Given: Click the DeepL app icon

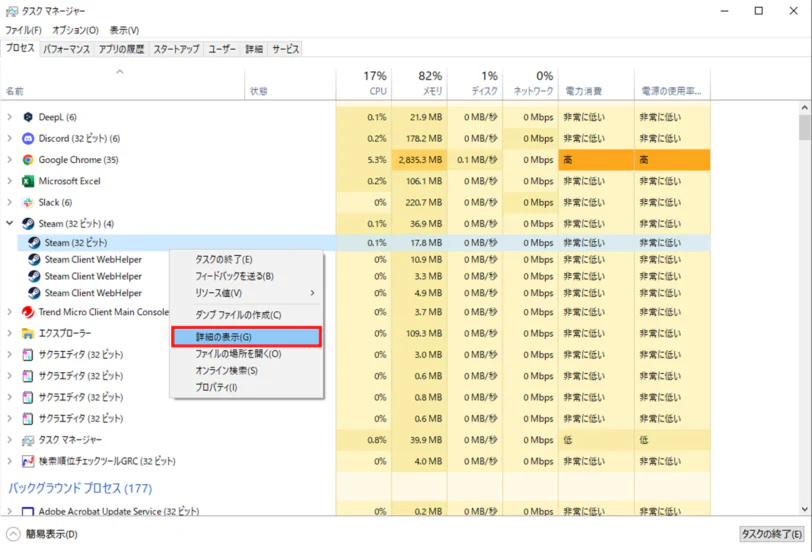Looking at the screenshot, I should (28, 117).
